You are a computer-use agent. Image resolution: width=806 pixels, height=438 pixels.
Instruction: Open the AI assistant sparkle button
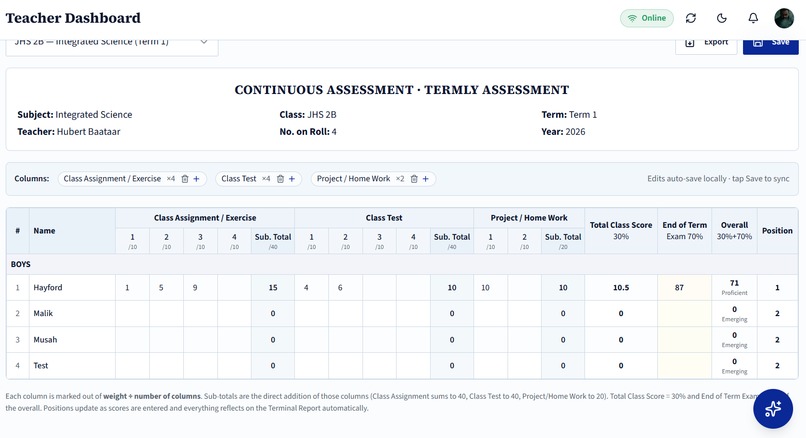pyautogui.click(x=773, y=409)
